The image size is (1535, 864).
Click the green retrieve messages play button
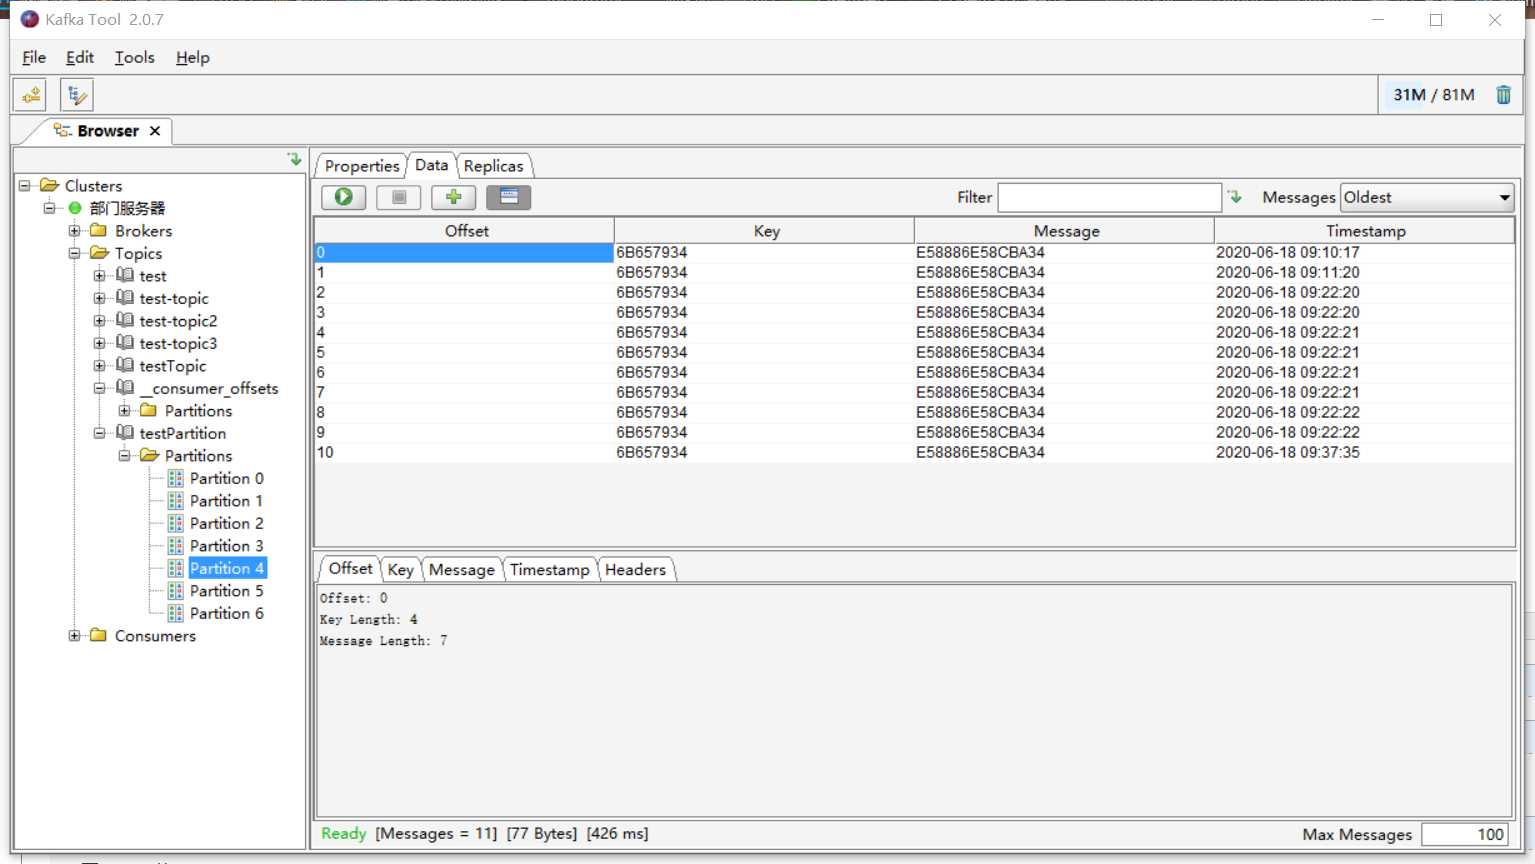pos(343,197)
